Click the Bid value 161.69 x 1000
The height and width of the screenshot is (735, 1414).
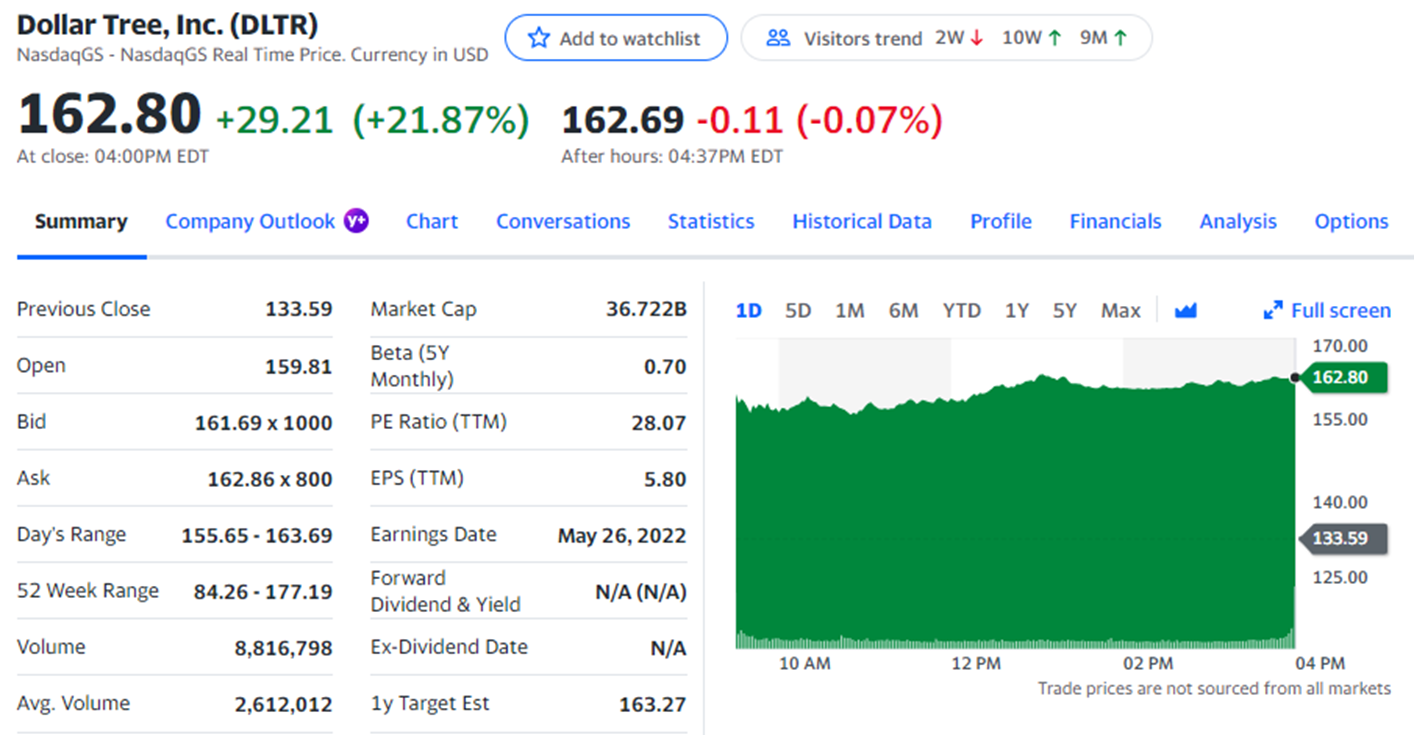click(264, 423)
